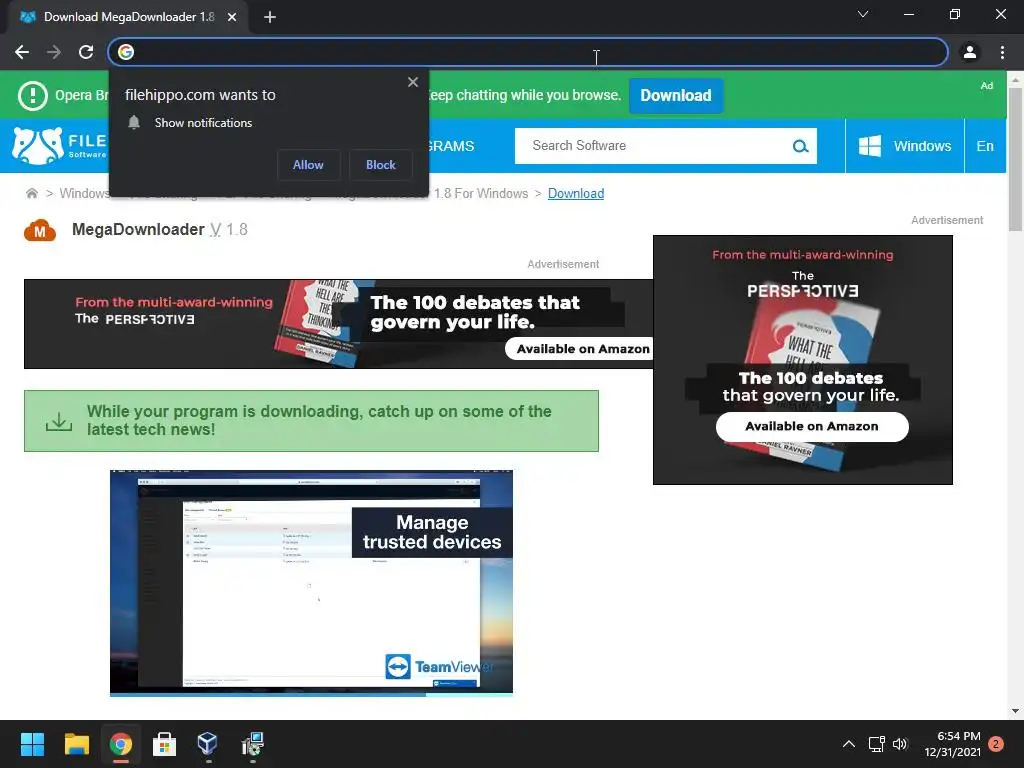The height and width of the screenshot is (768, 1024).
Task: Open FileHippo logo homepage
Action: tap(60, 146)
